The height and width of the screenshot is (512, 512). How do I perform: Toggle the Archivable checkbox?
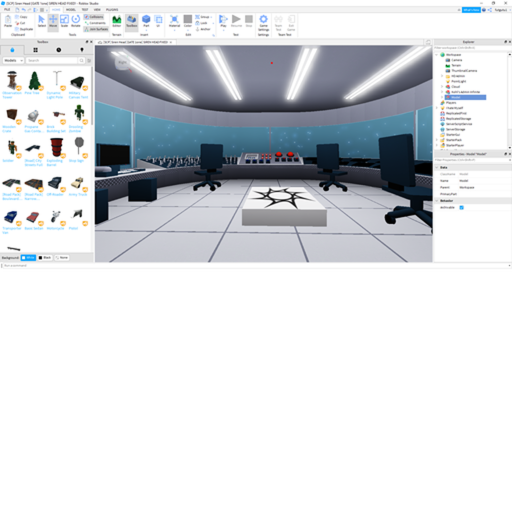[462, 207]
